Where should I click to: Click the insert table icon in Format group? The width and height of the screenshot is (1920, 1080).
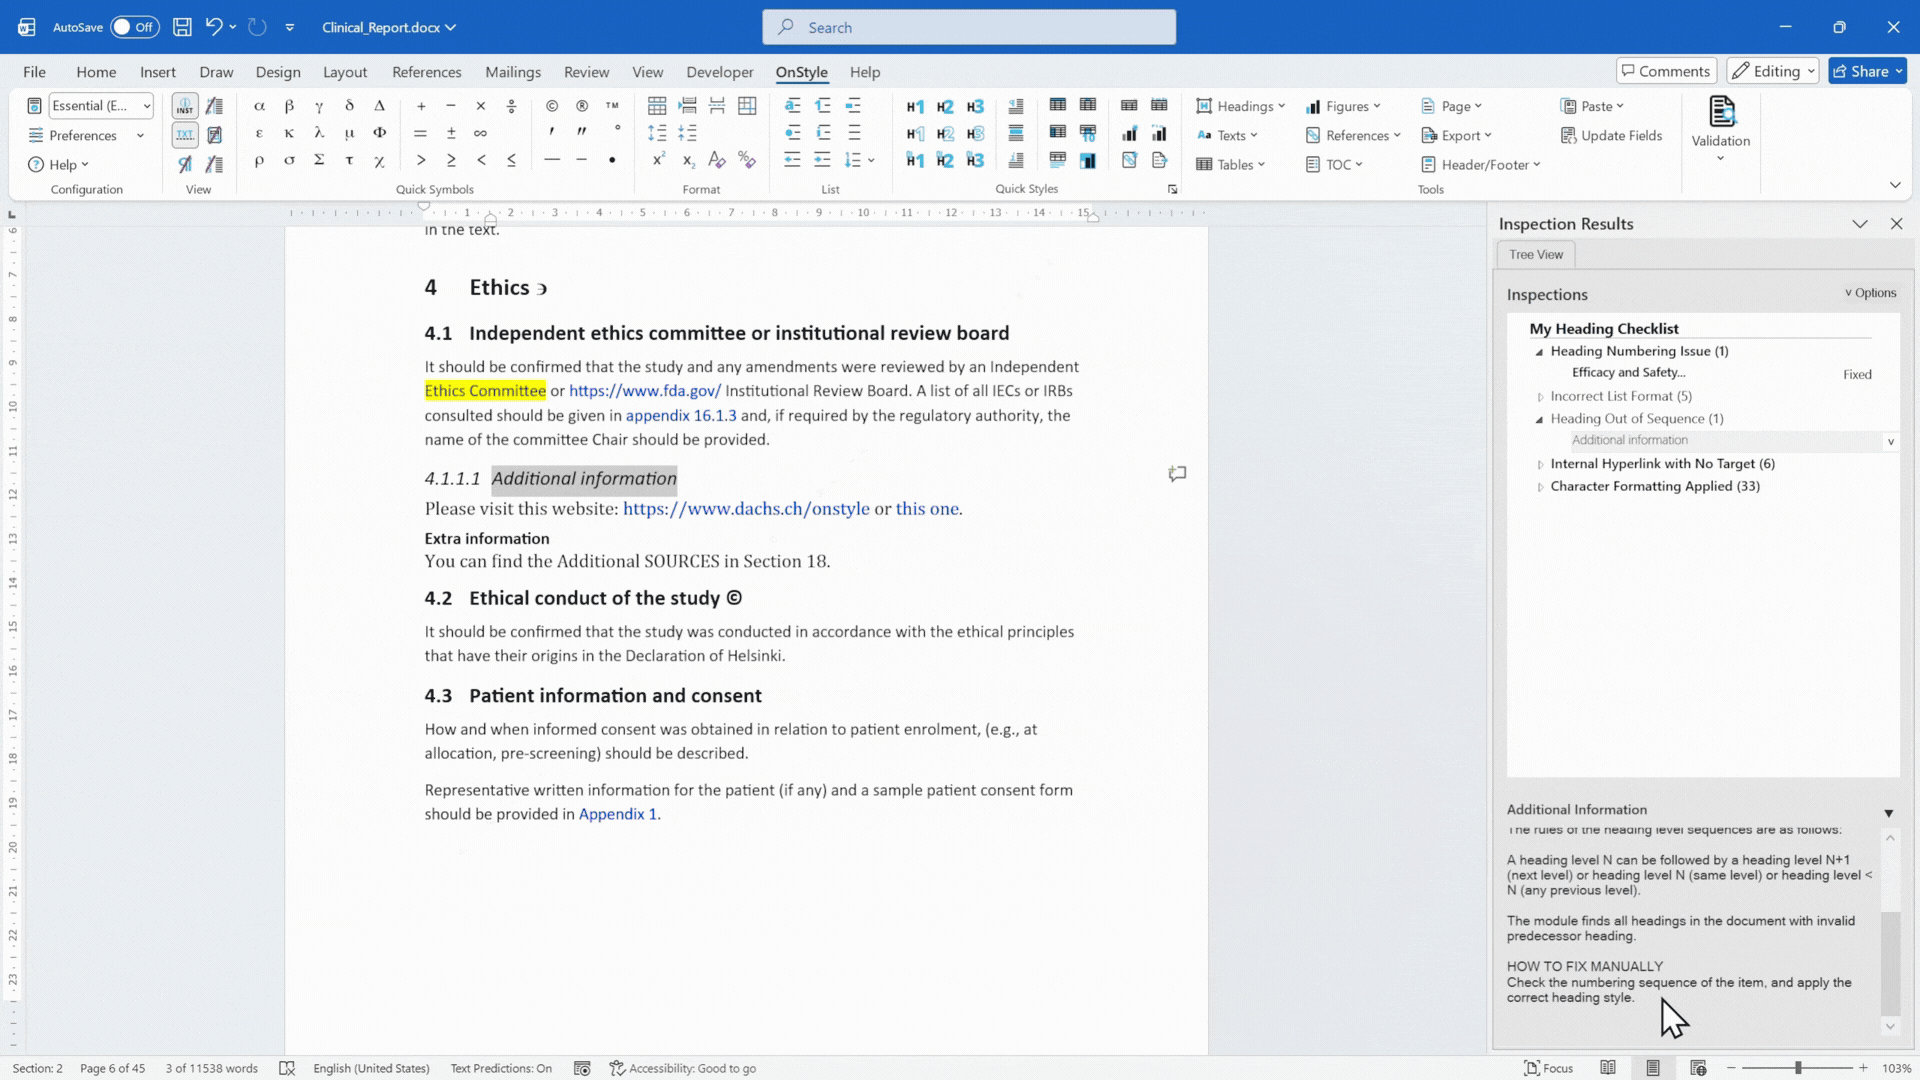(x=657, y=106)
